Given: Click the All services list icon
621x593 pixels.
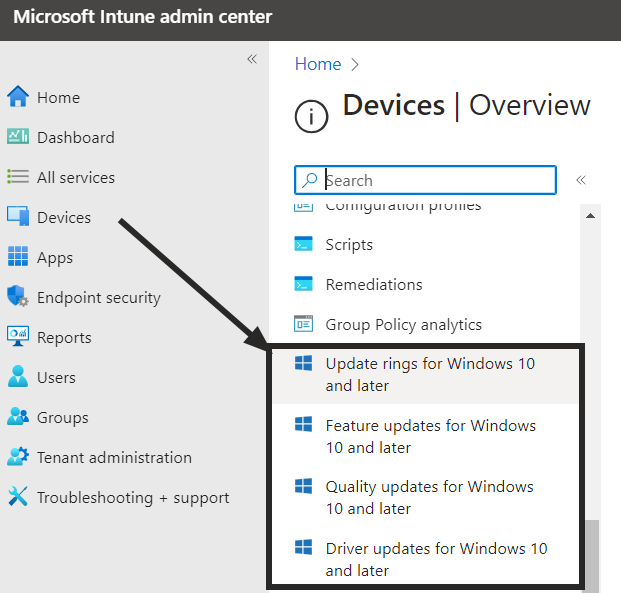Looking at the screenshot, I should click(18, 177).
